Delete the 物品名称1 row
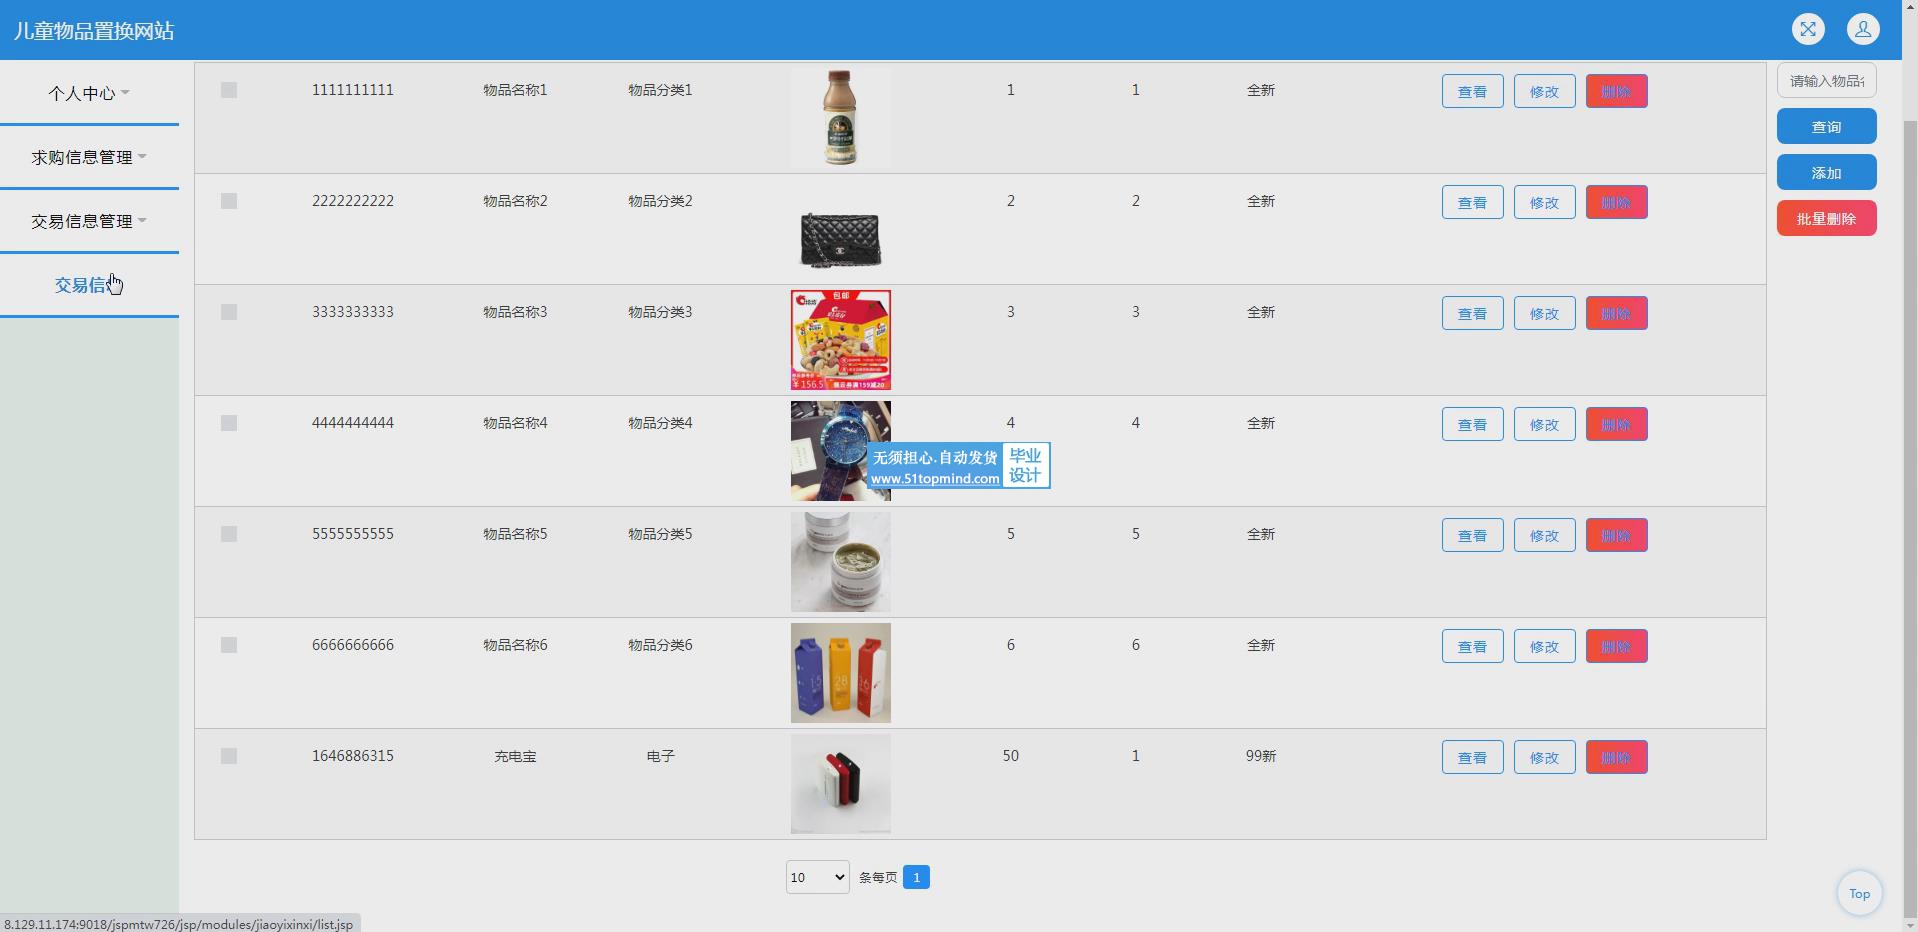The width and height of the screenshot is (1918, 932). (x=1616, y=91)
